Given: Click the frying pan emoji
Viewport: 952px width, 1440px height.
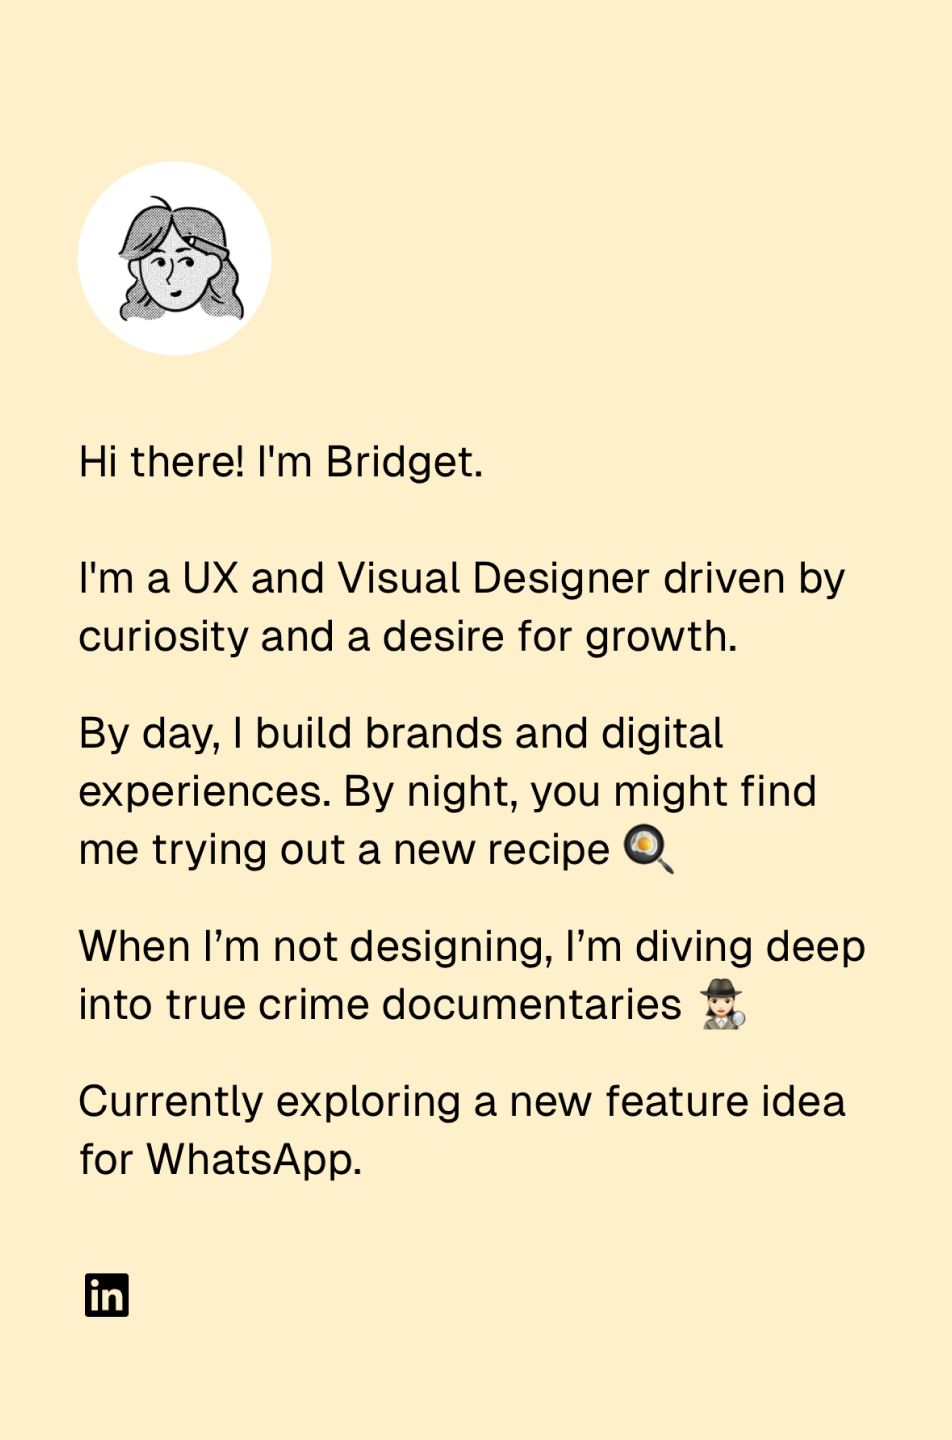Looking at the screenshot, I should coord(649,849).
